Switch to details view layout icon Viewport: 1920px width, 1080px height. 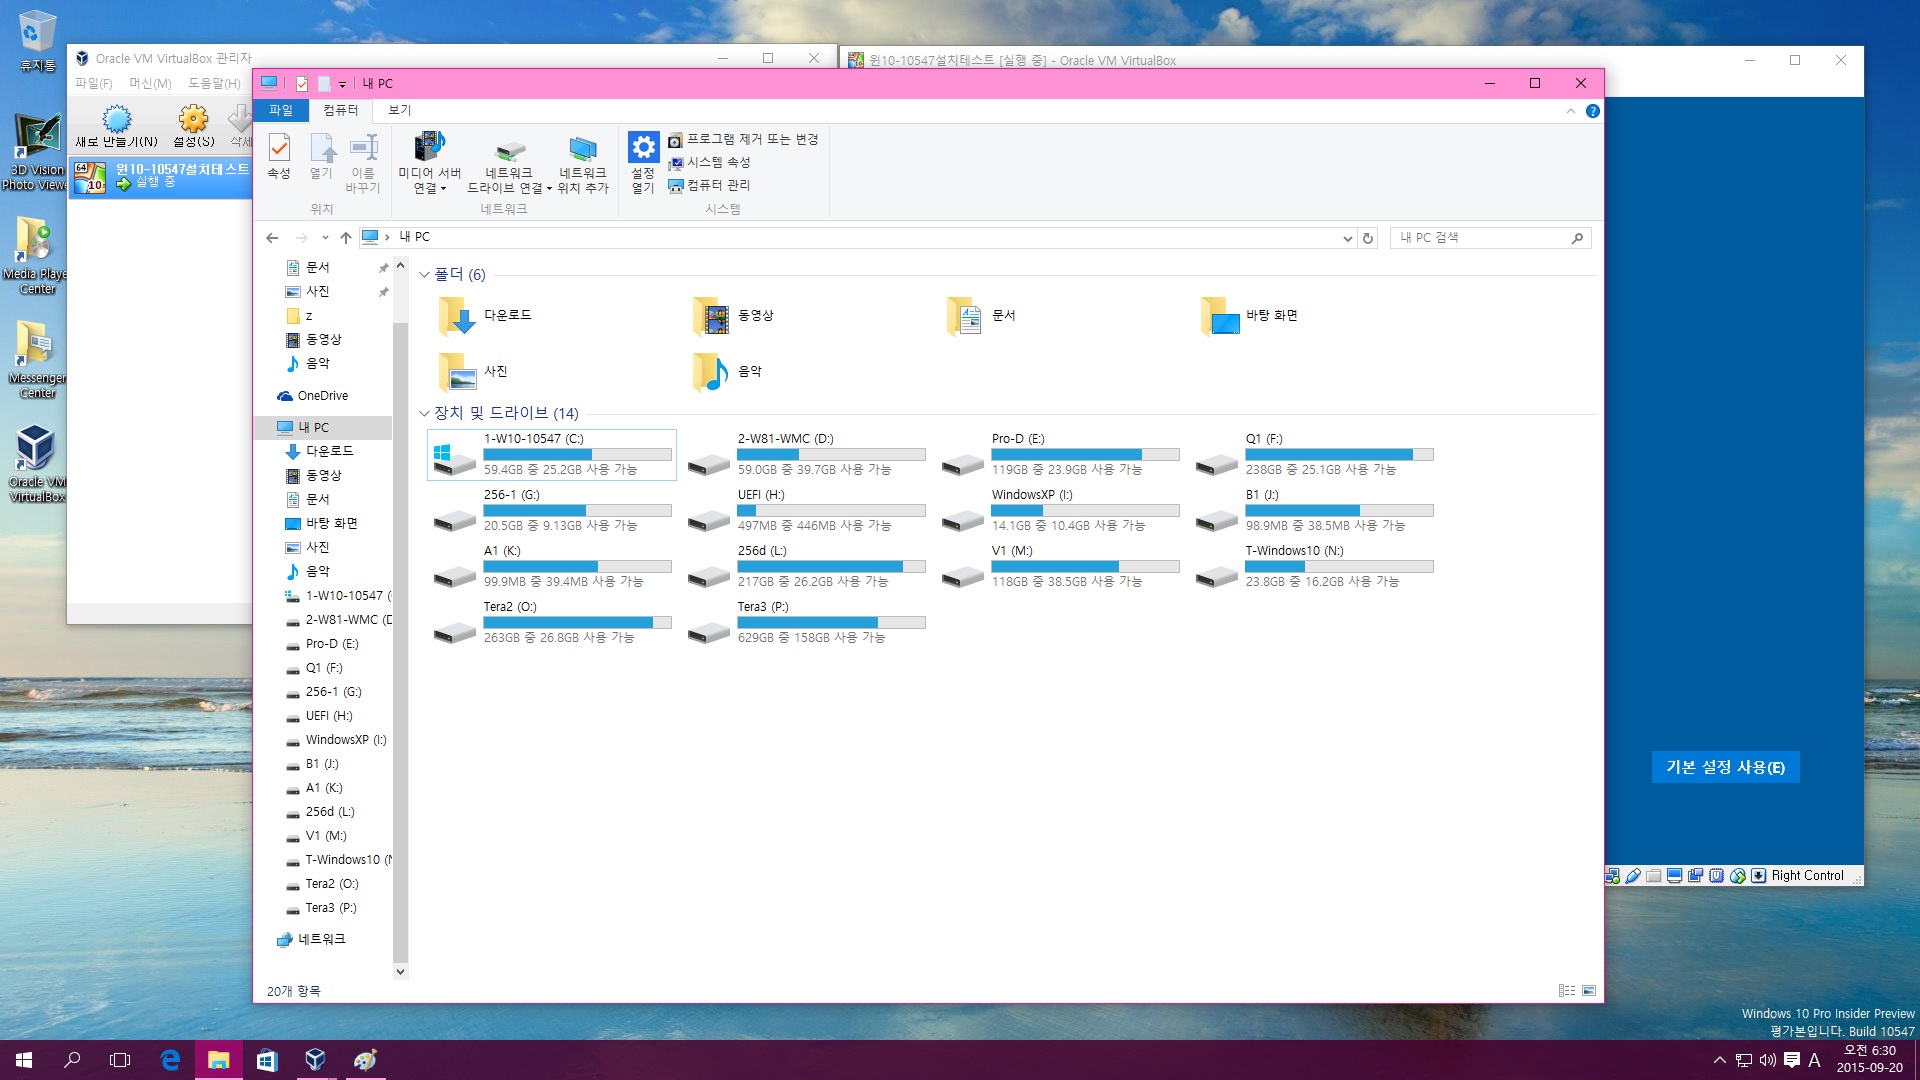click(x=1567, y=991)
